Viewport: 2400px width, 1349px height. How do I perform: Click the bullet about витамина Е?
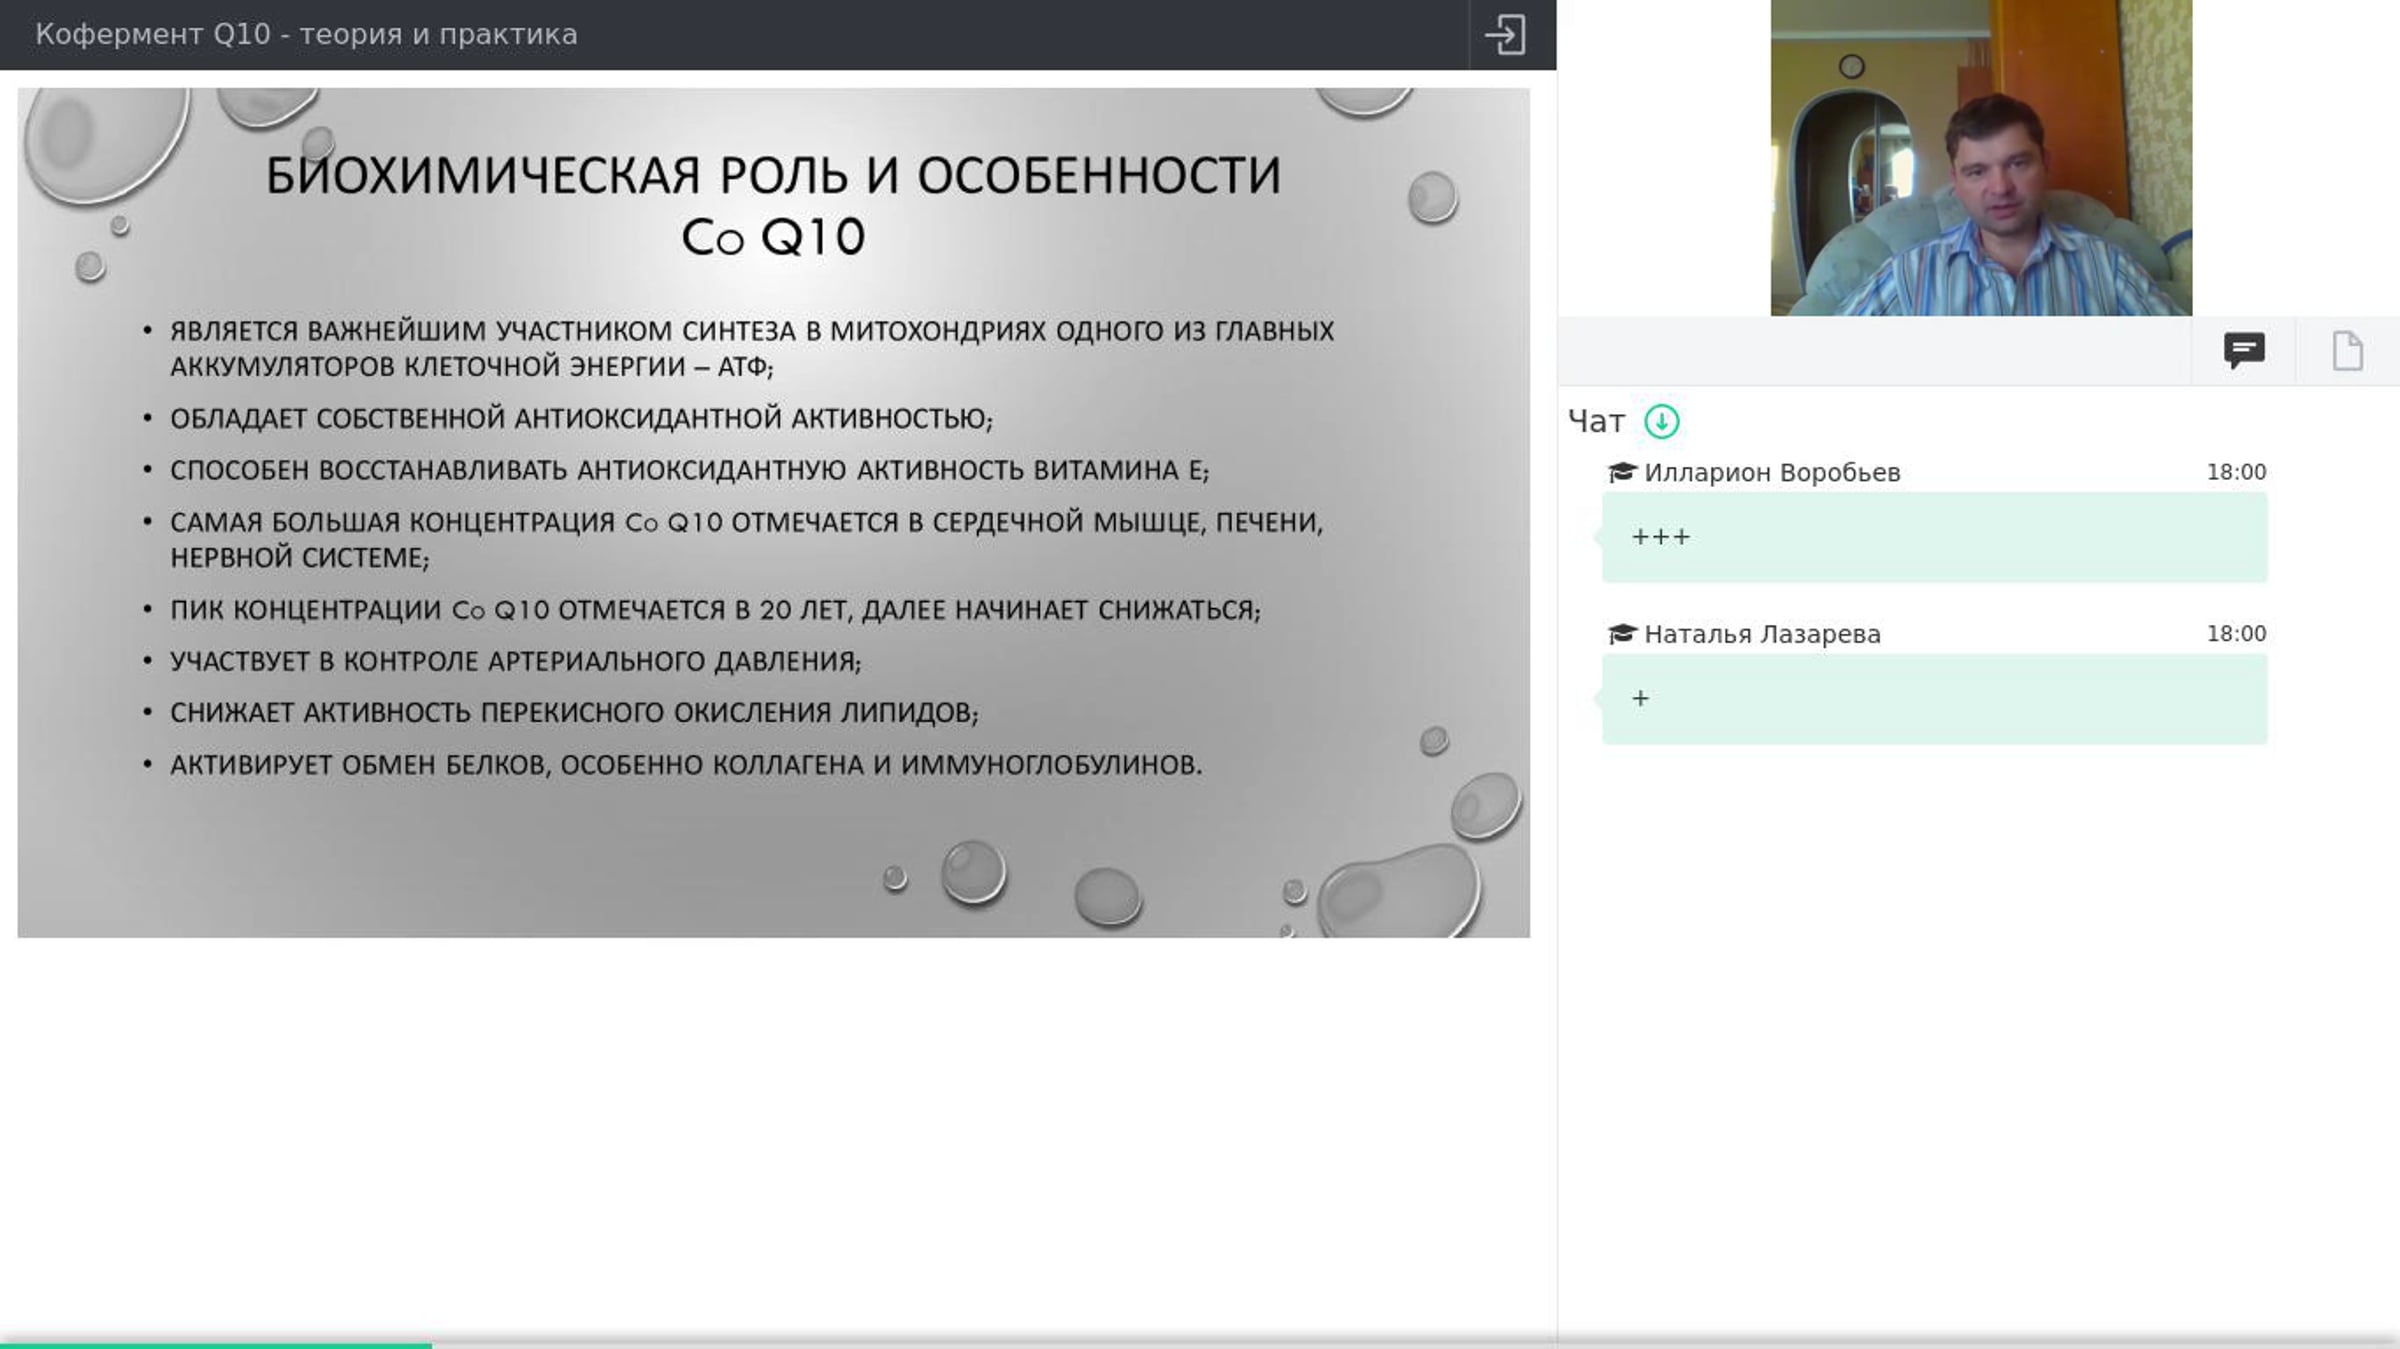pos(689,470)
